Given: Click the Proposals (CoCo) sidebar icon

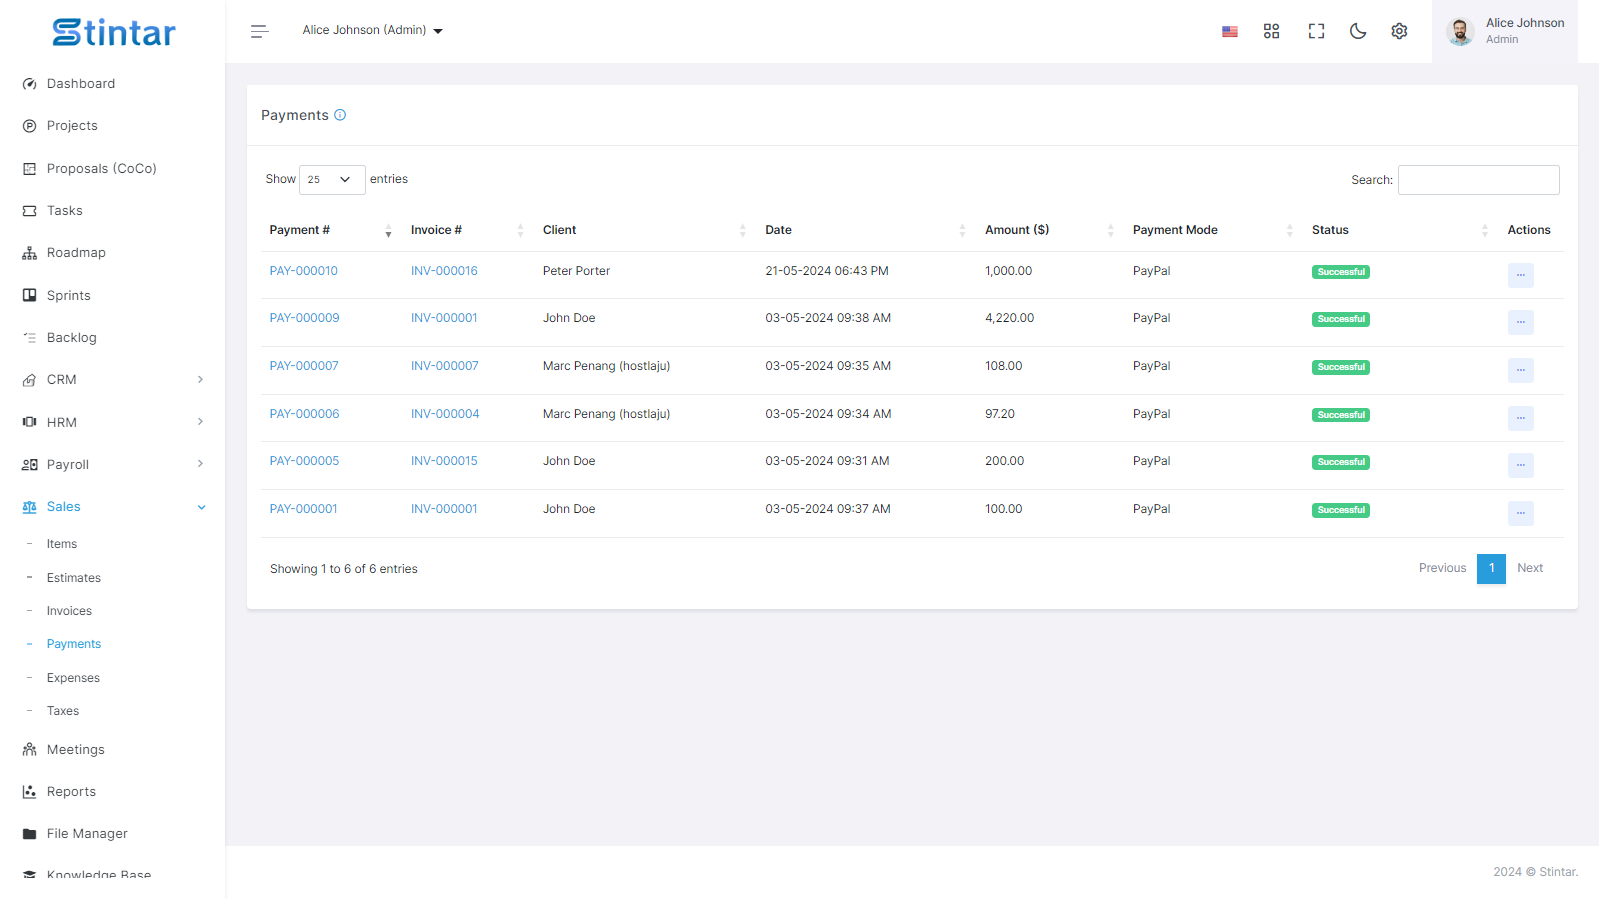Looking at the screenshot, I should tap(29, 169).
